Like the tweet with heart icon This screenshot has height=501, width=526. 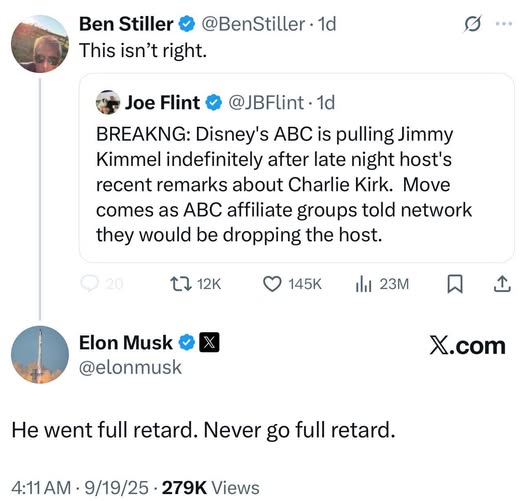(x=272, y=284)
